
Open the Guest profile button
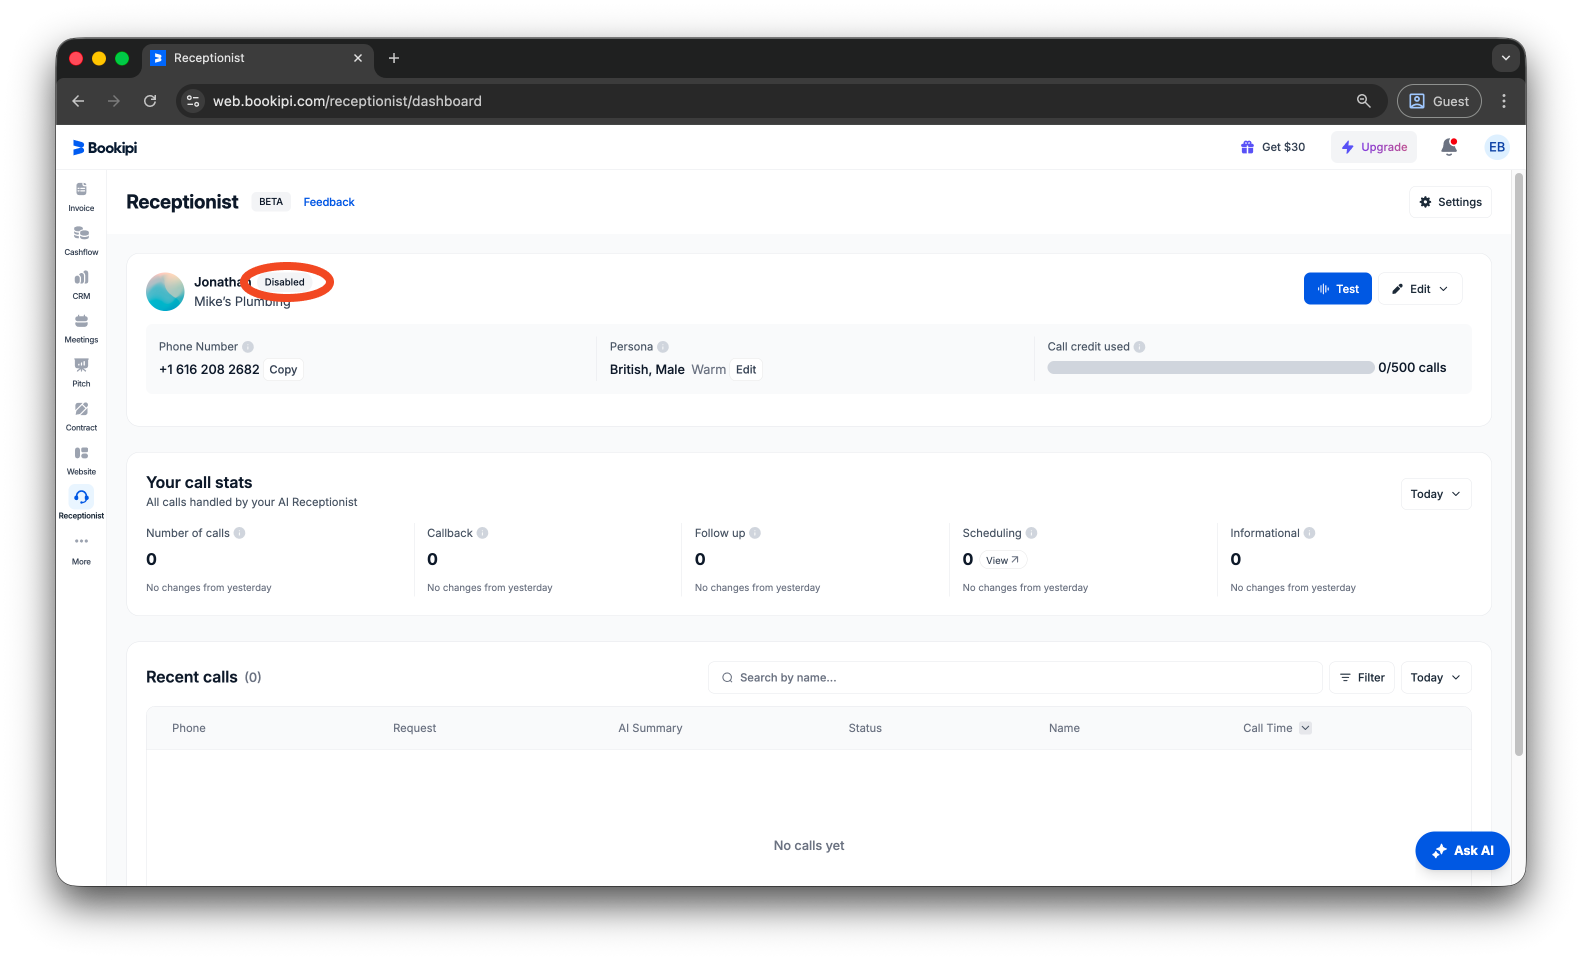point(1439,101)
